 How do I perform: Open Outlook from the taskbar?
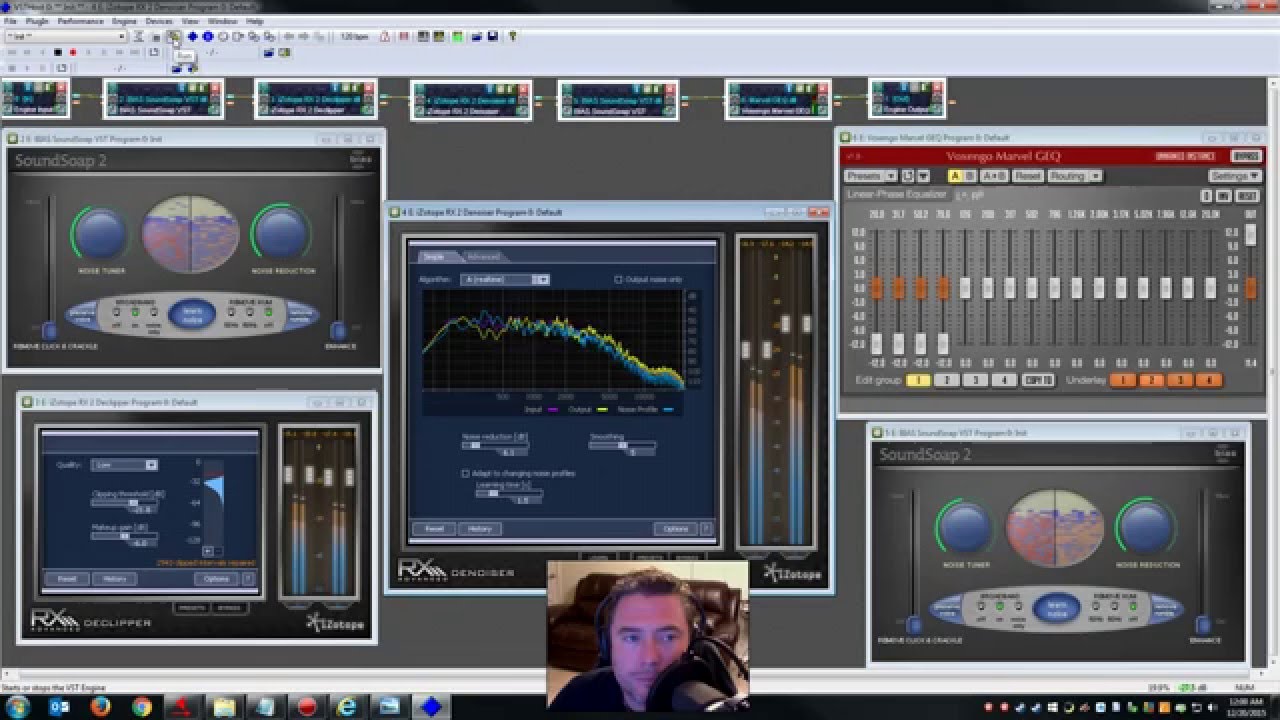[x=58, y=706]
